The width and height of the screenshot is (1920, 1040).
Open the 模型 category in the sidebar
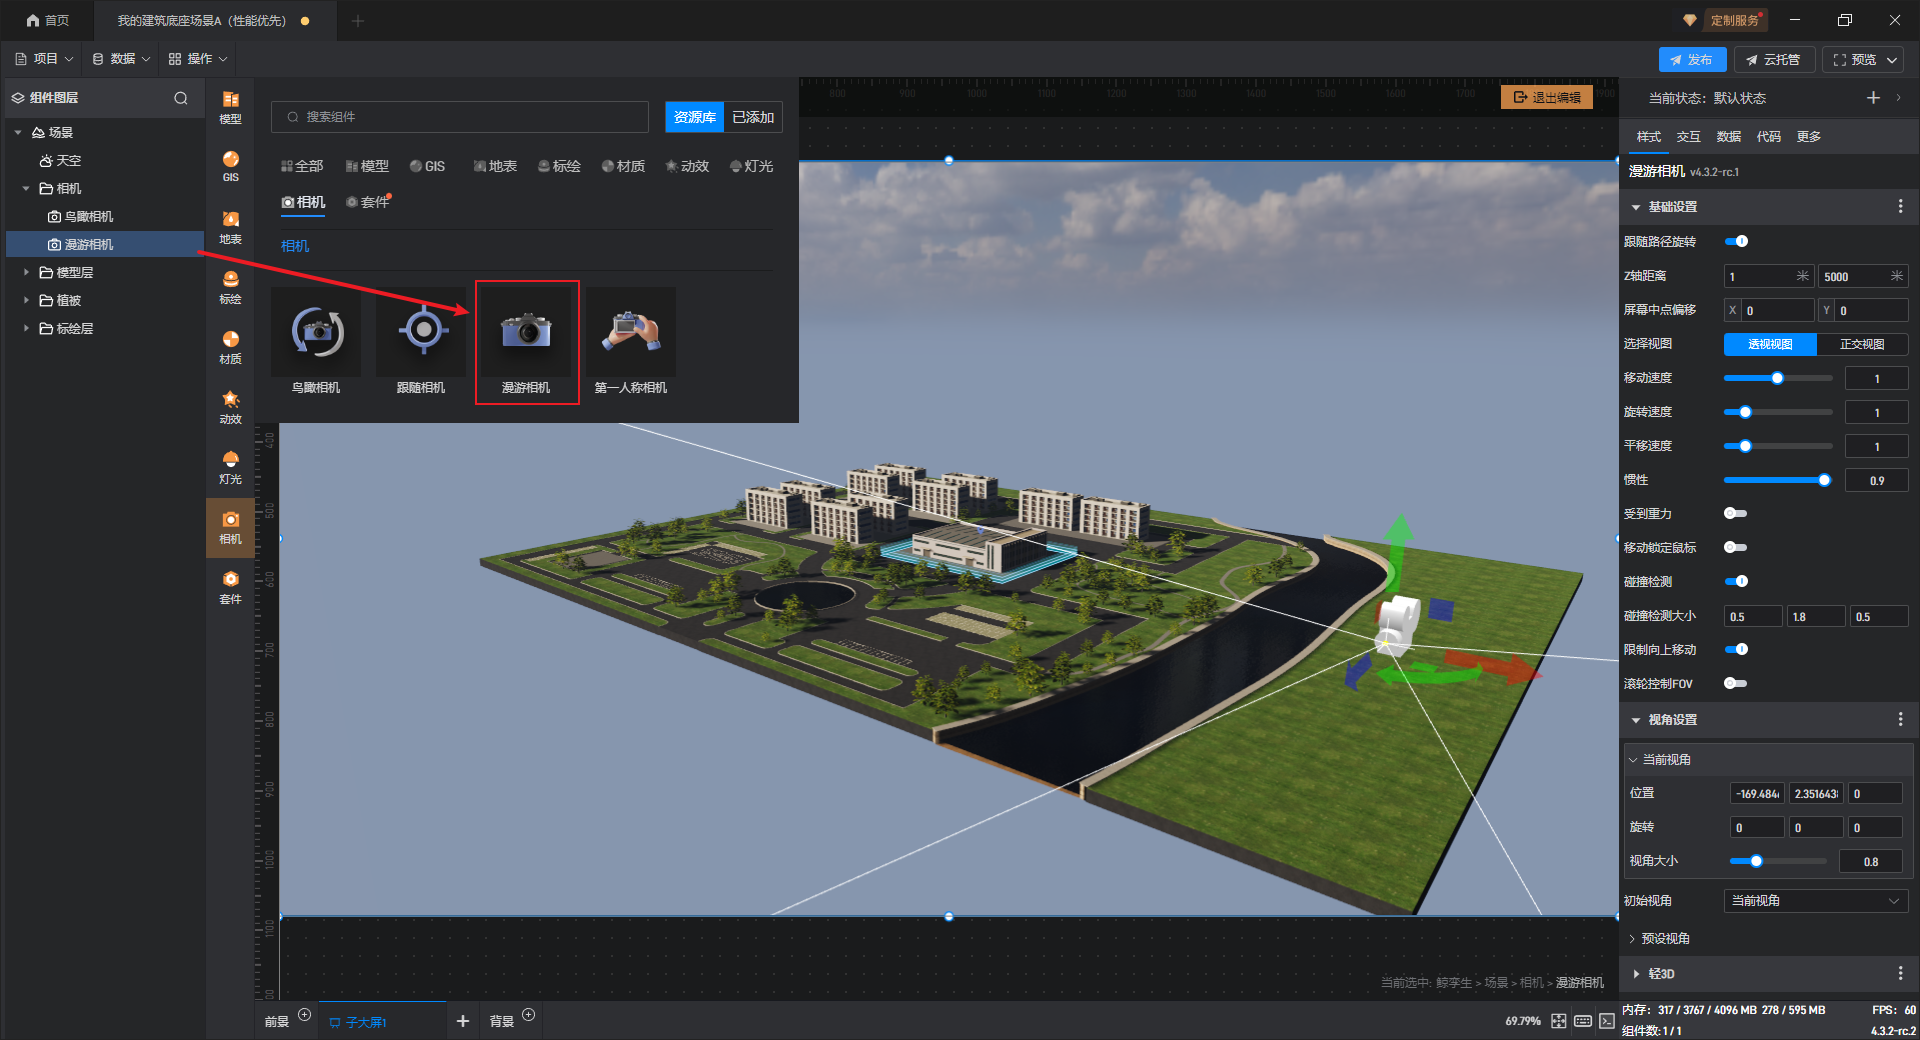click(230, 107)
